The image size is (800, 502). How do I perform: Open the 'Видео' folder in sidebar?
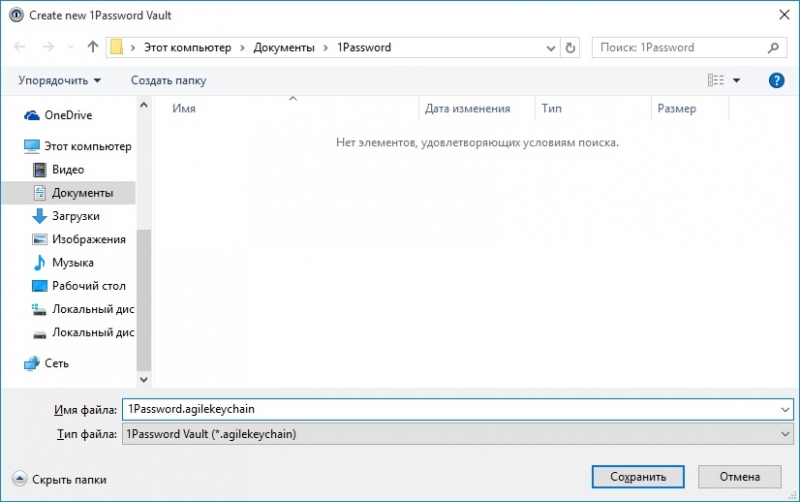68,169
